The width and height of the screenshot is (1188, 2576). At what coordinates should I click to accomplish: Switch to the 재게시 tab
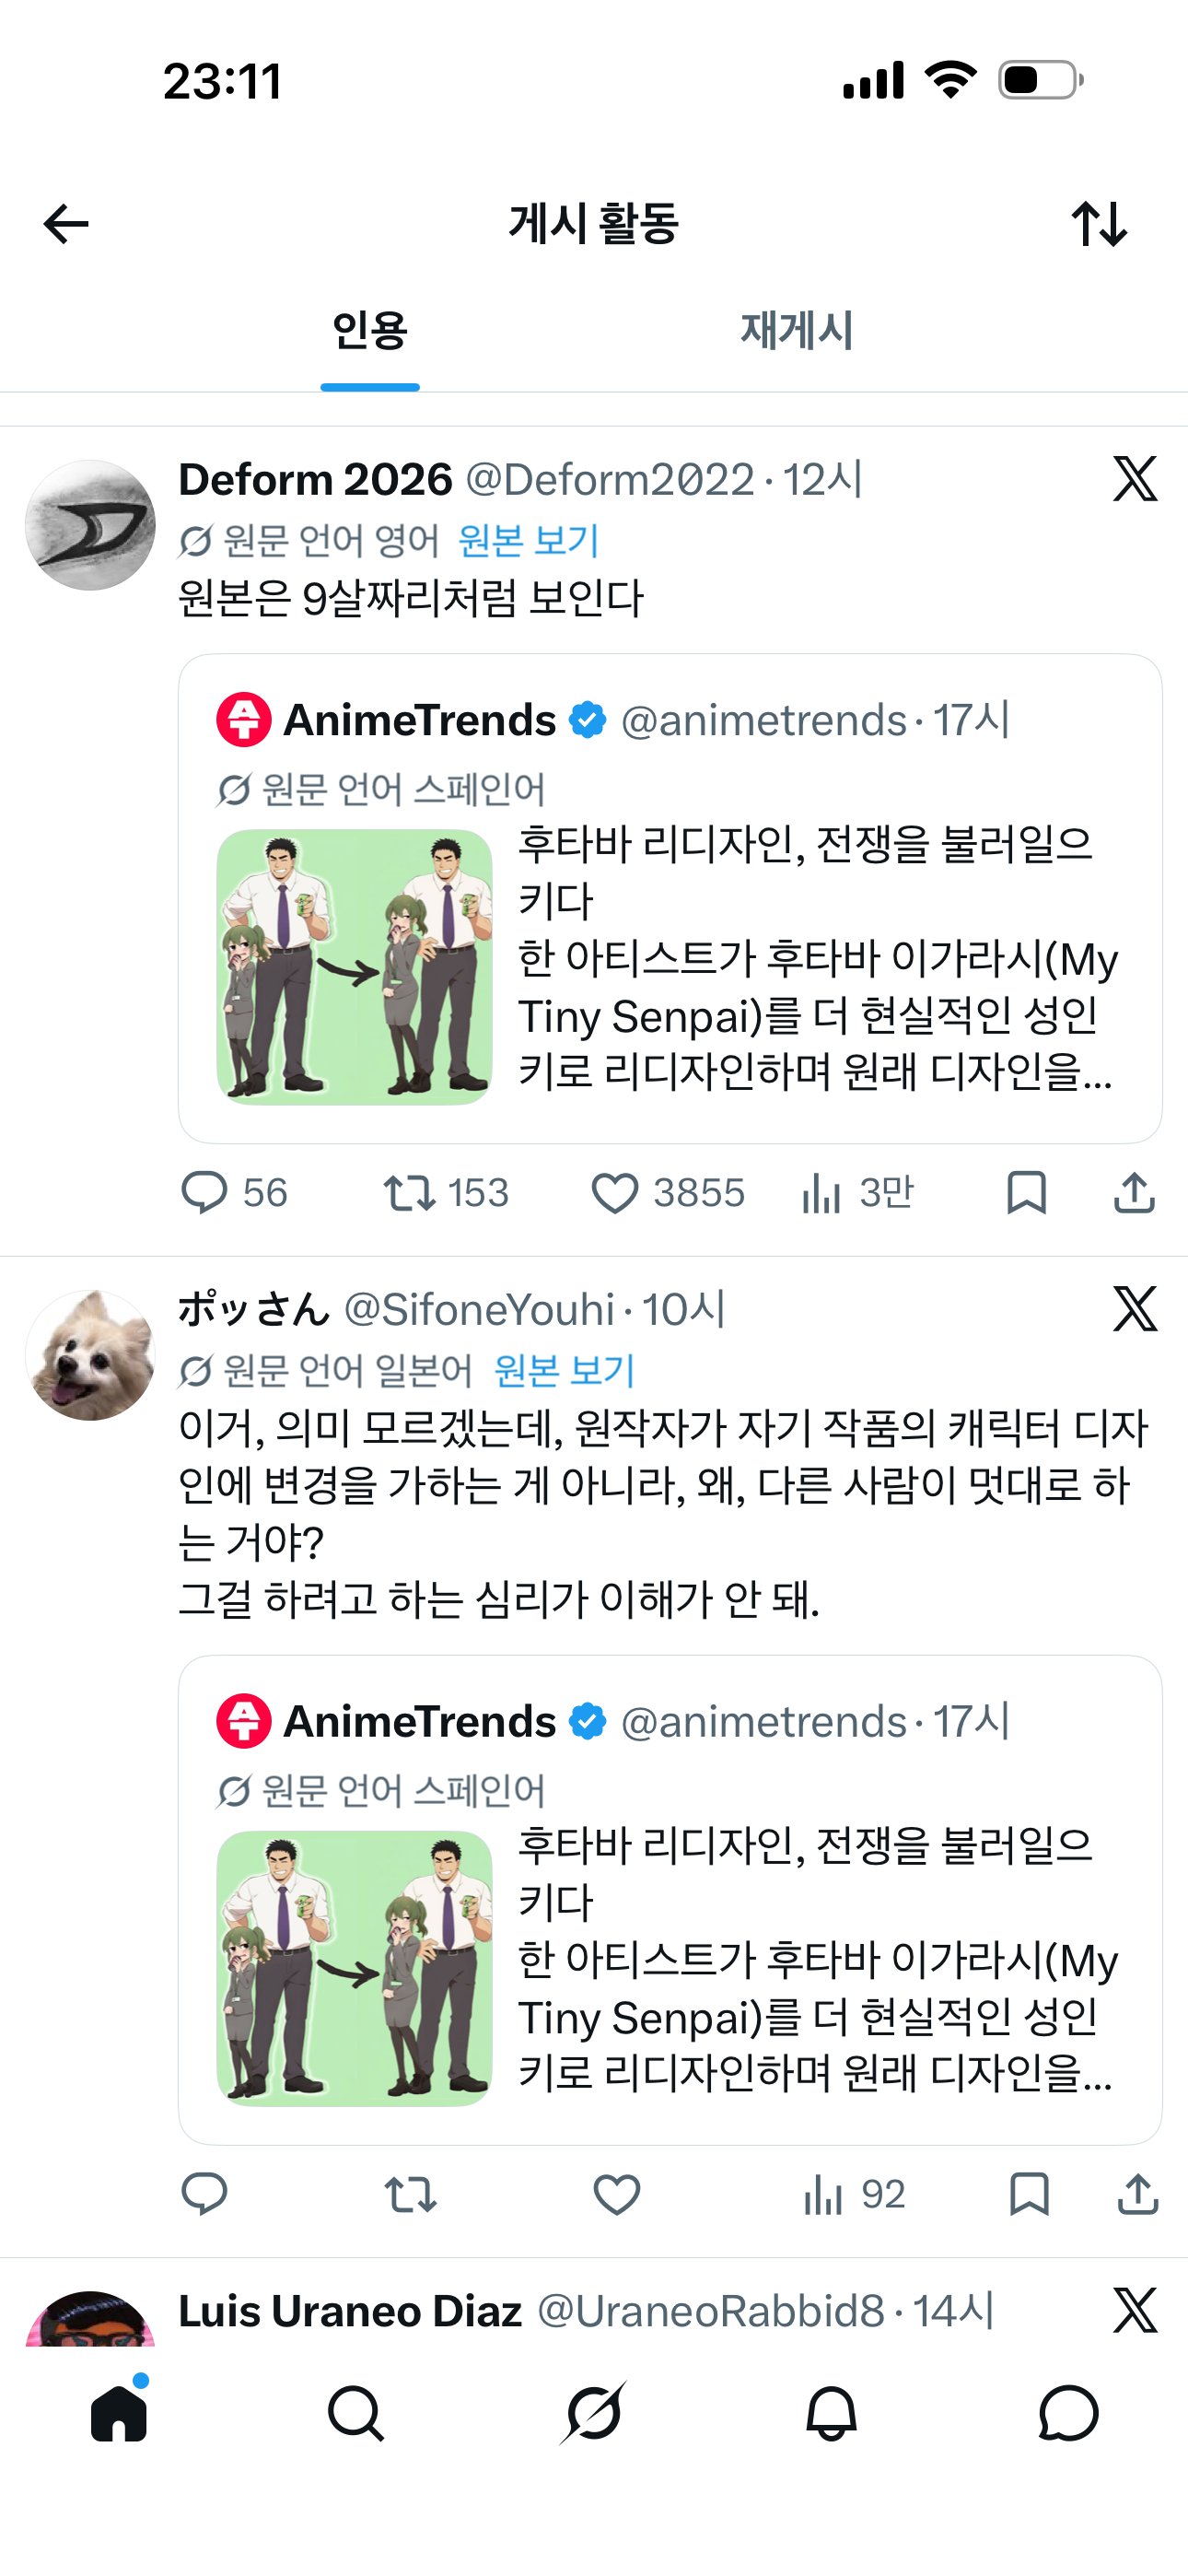pyautogui.click(x=797, y=330)
